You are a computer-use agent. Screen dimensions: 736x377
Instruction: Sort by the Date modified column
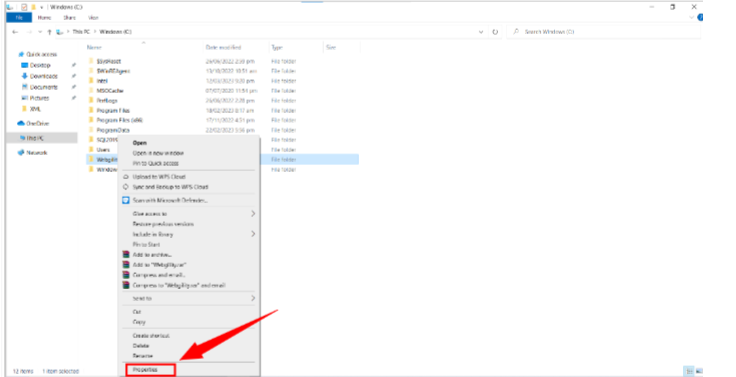point(223,47)
